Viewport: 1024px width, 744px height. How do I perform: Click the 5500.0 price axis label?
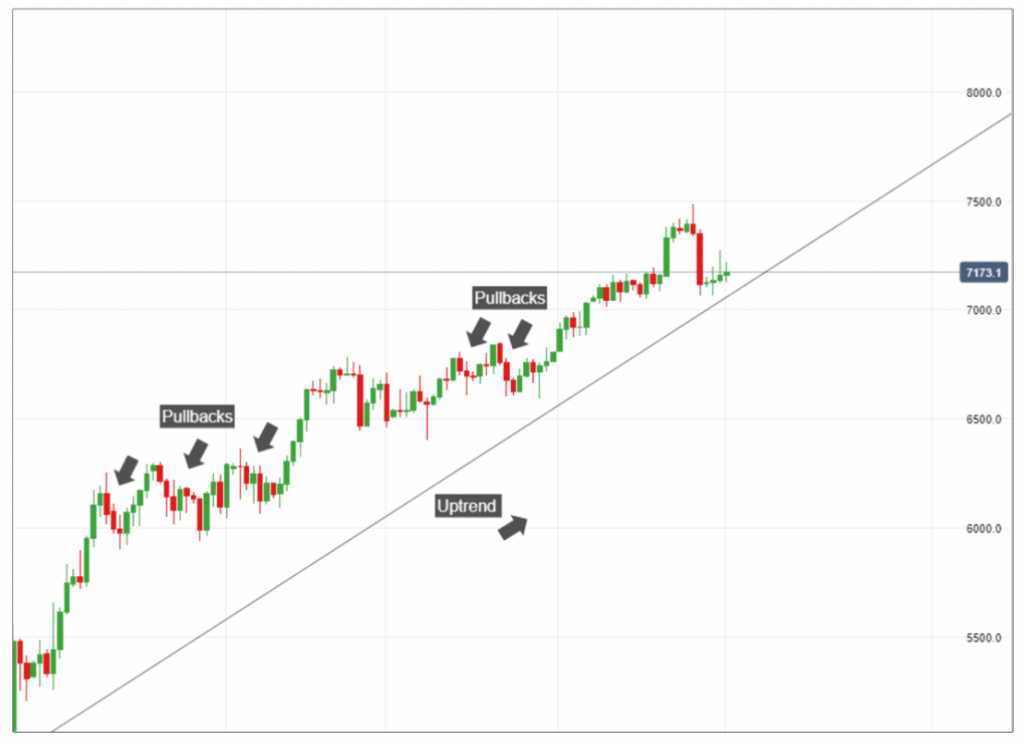pos(984,638)
